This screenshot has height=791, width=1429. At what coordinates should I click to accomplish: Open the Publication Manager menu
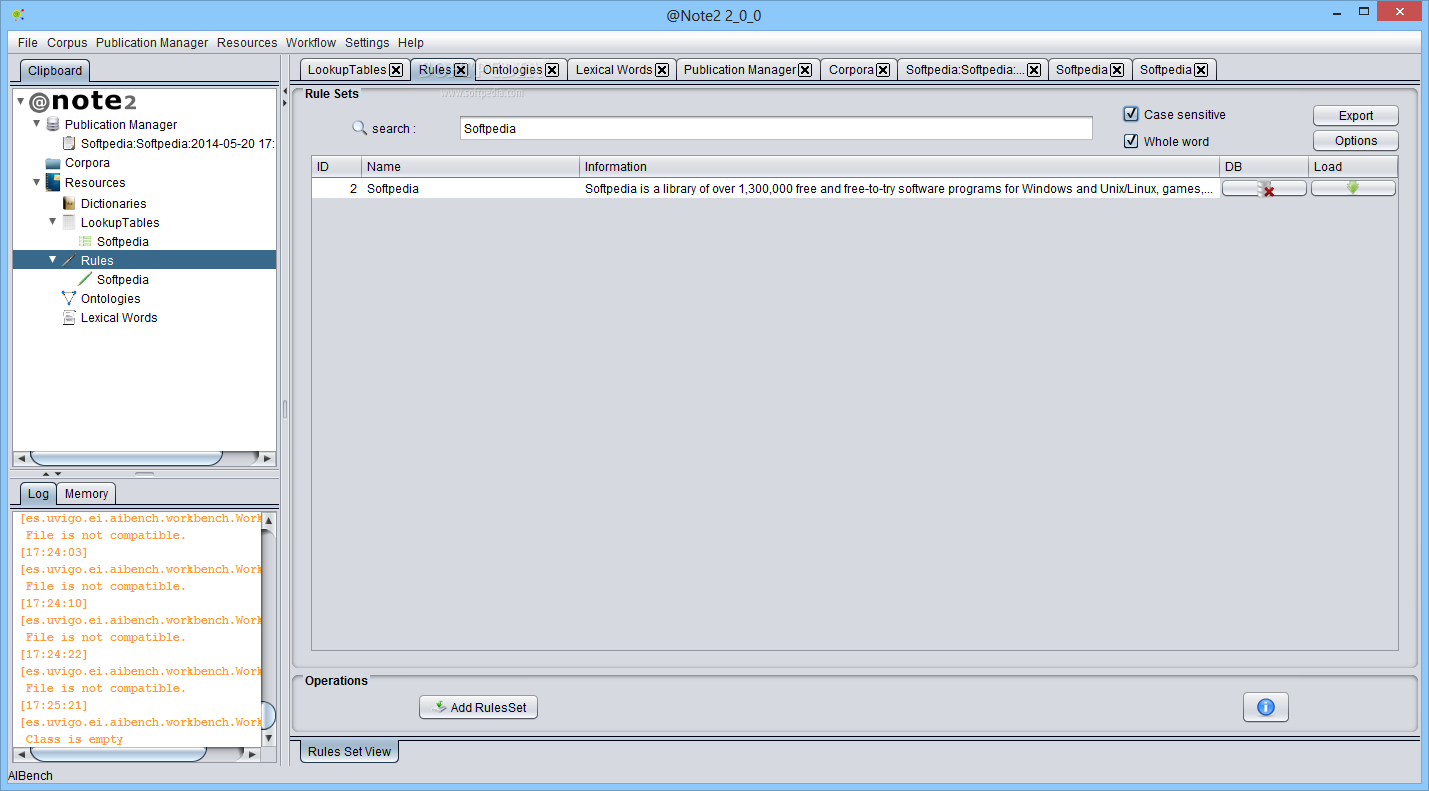pyautogui.click(x=152, y=43)
